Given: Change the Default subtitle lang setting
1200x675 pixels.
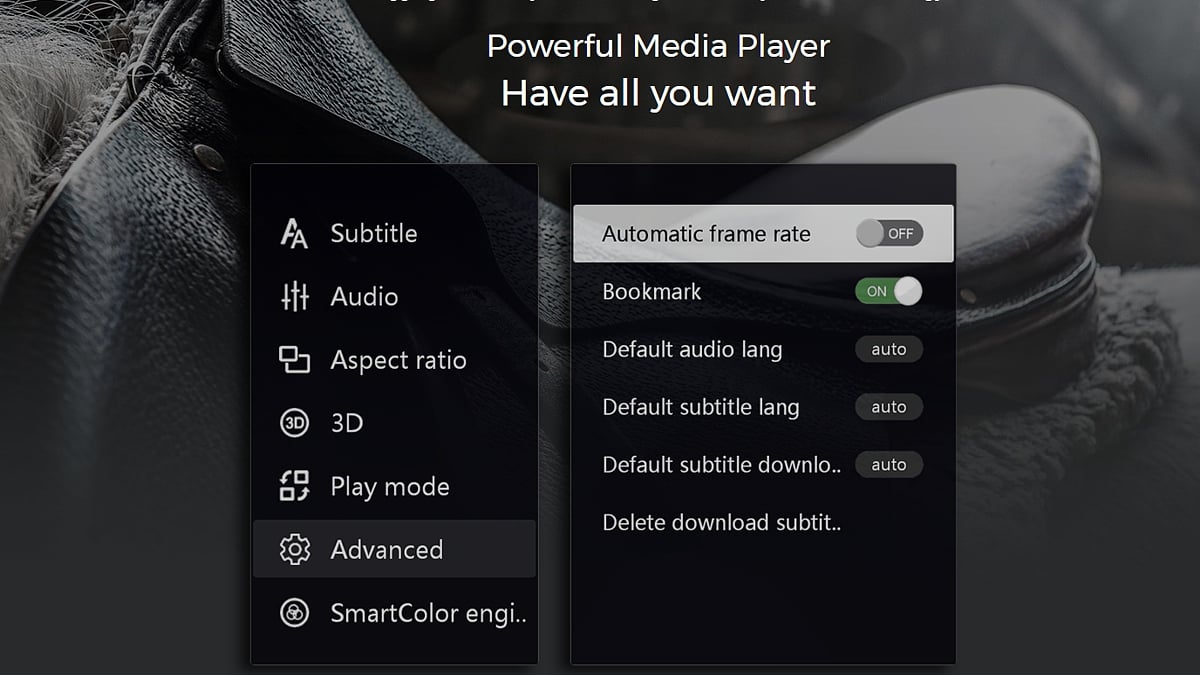Looking at the screenshot, I should point(888,407).
